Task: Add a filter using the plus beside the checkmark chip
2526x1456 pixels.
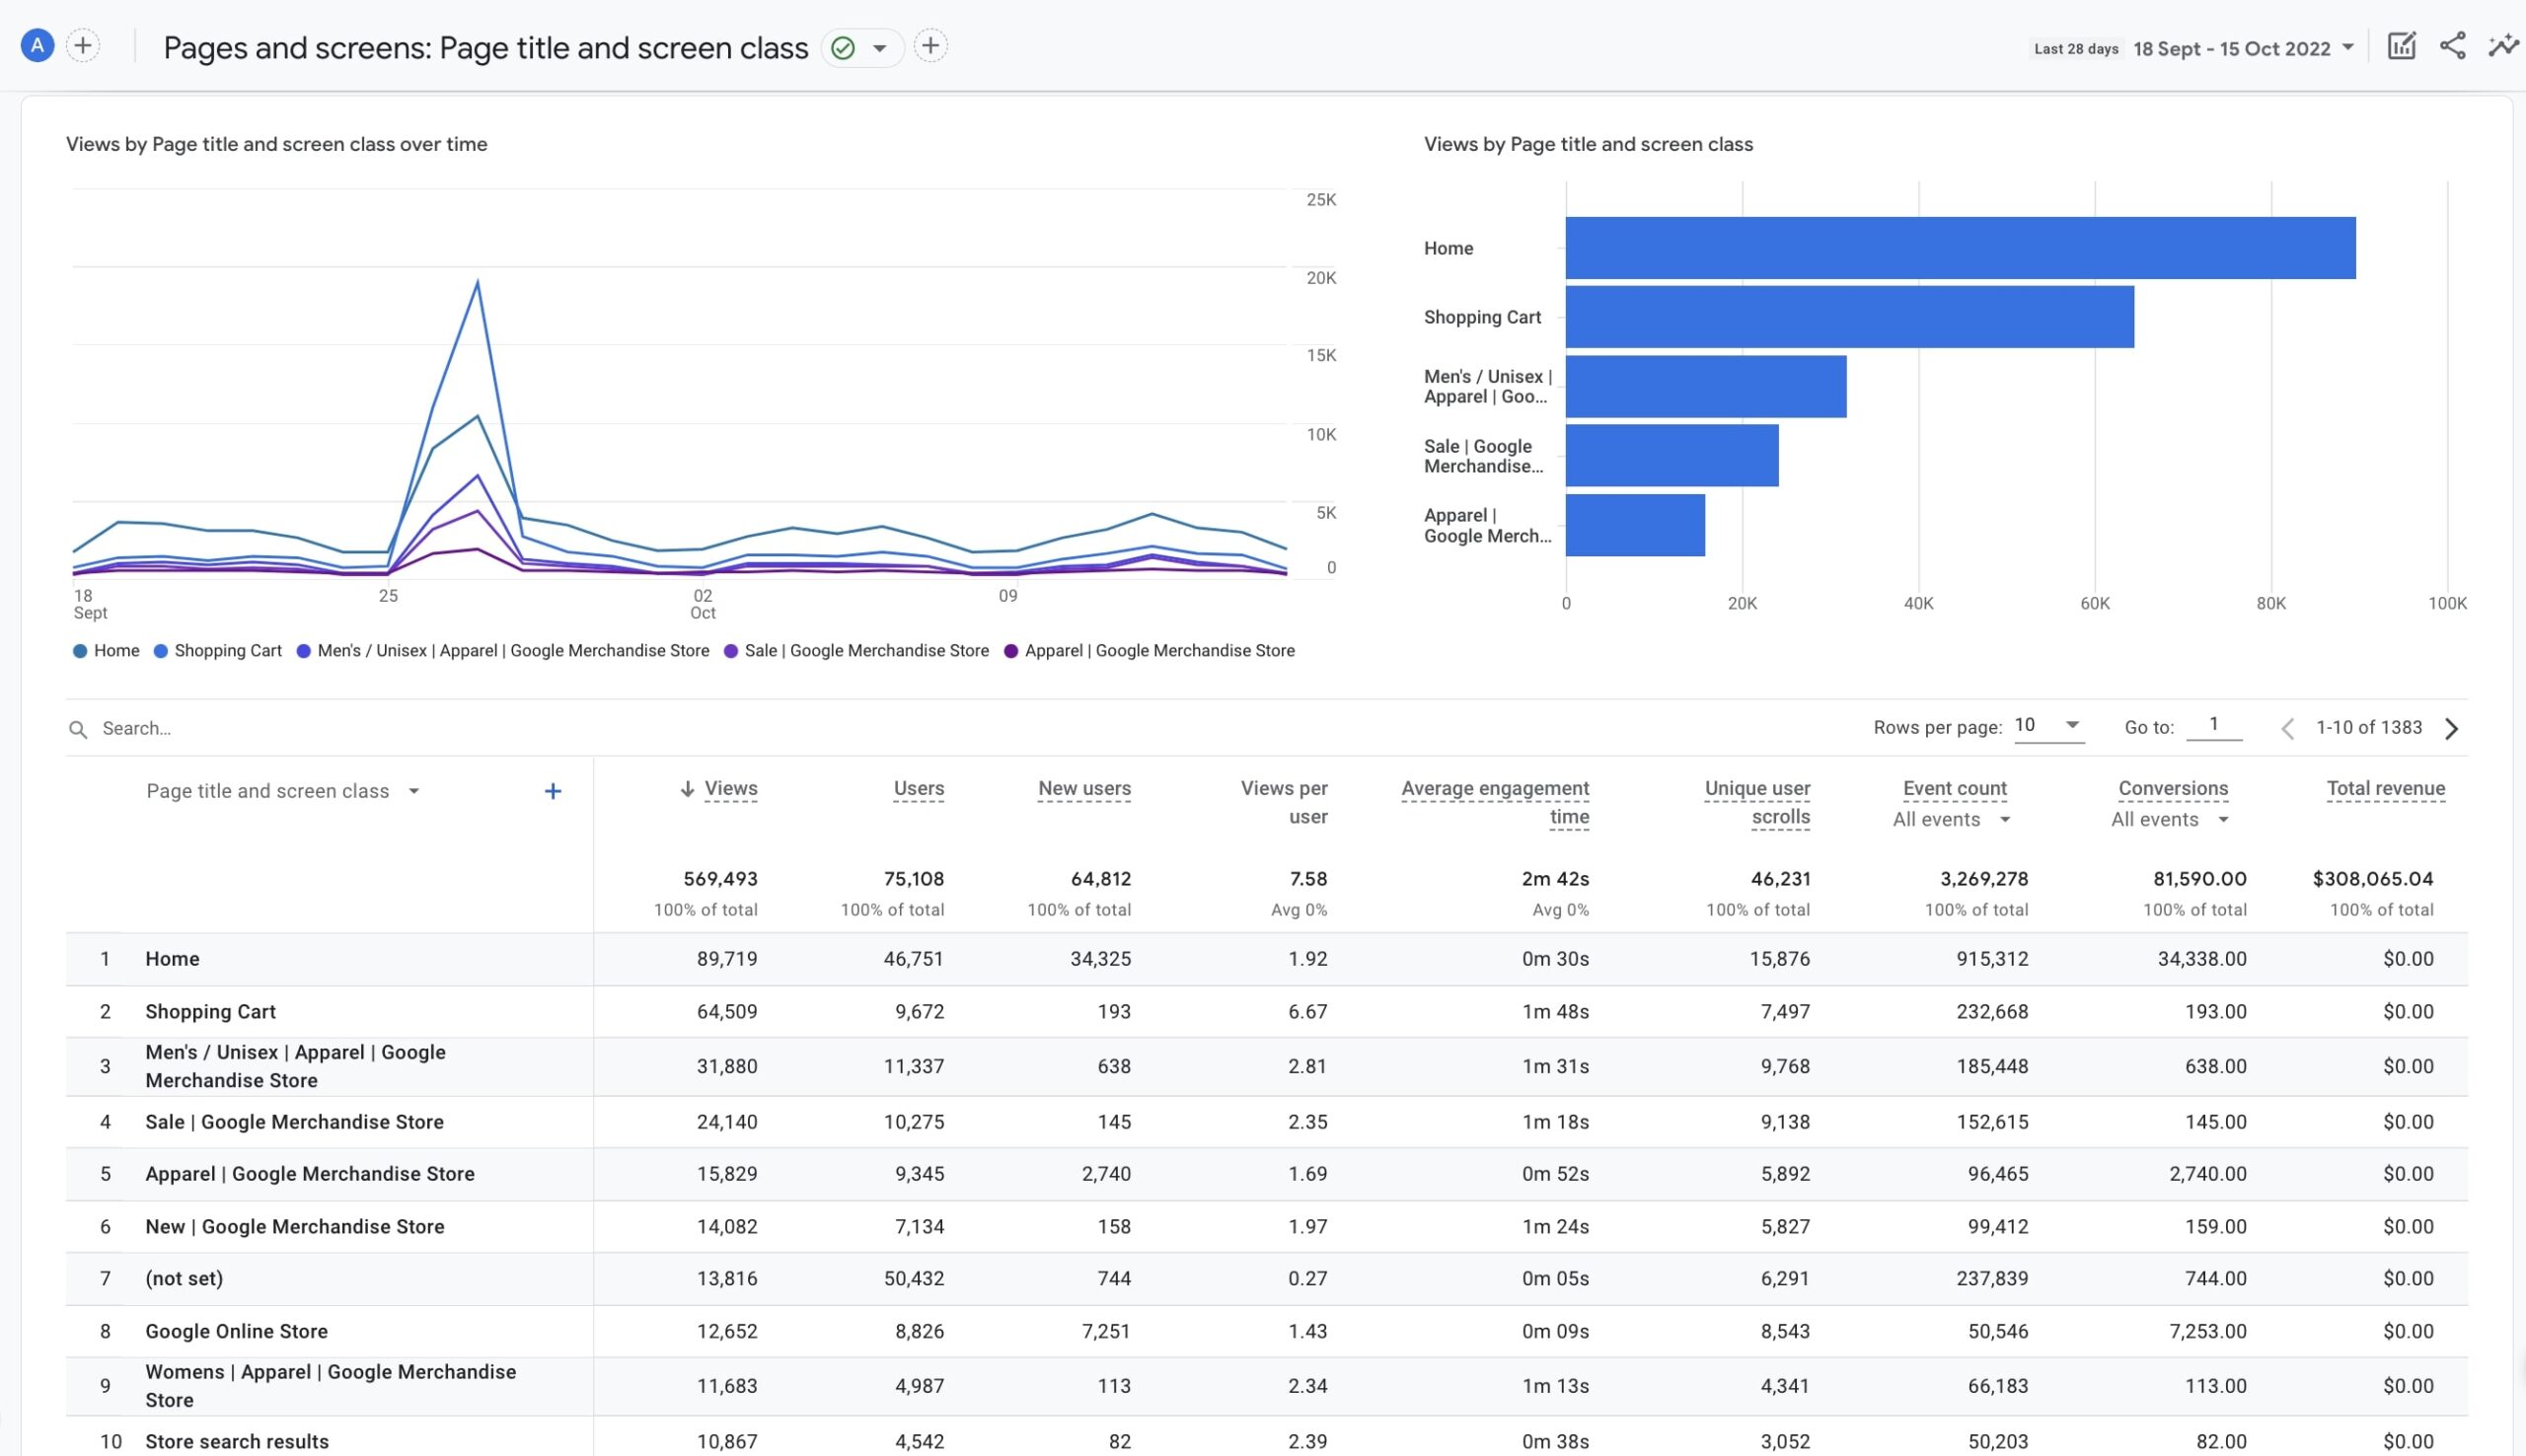Action: click(930, 45)
